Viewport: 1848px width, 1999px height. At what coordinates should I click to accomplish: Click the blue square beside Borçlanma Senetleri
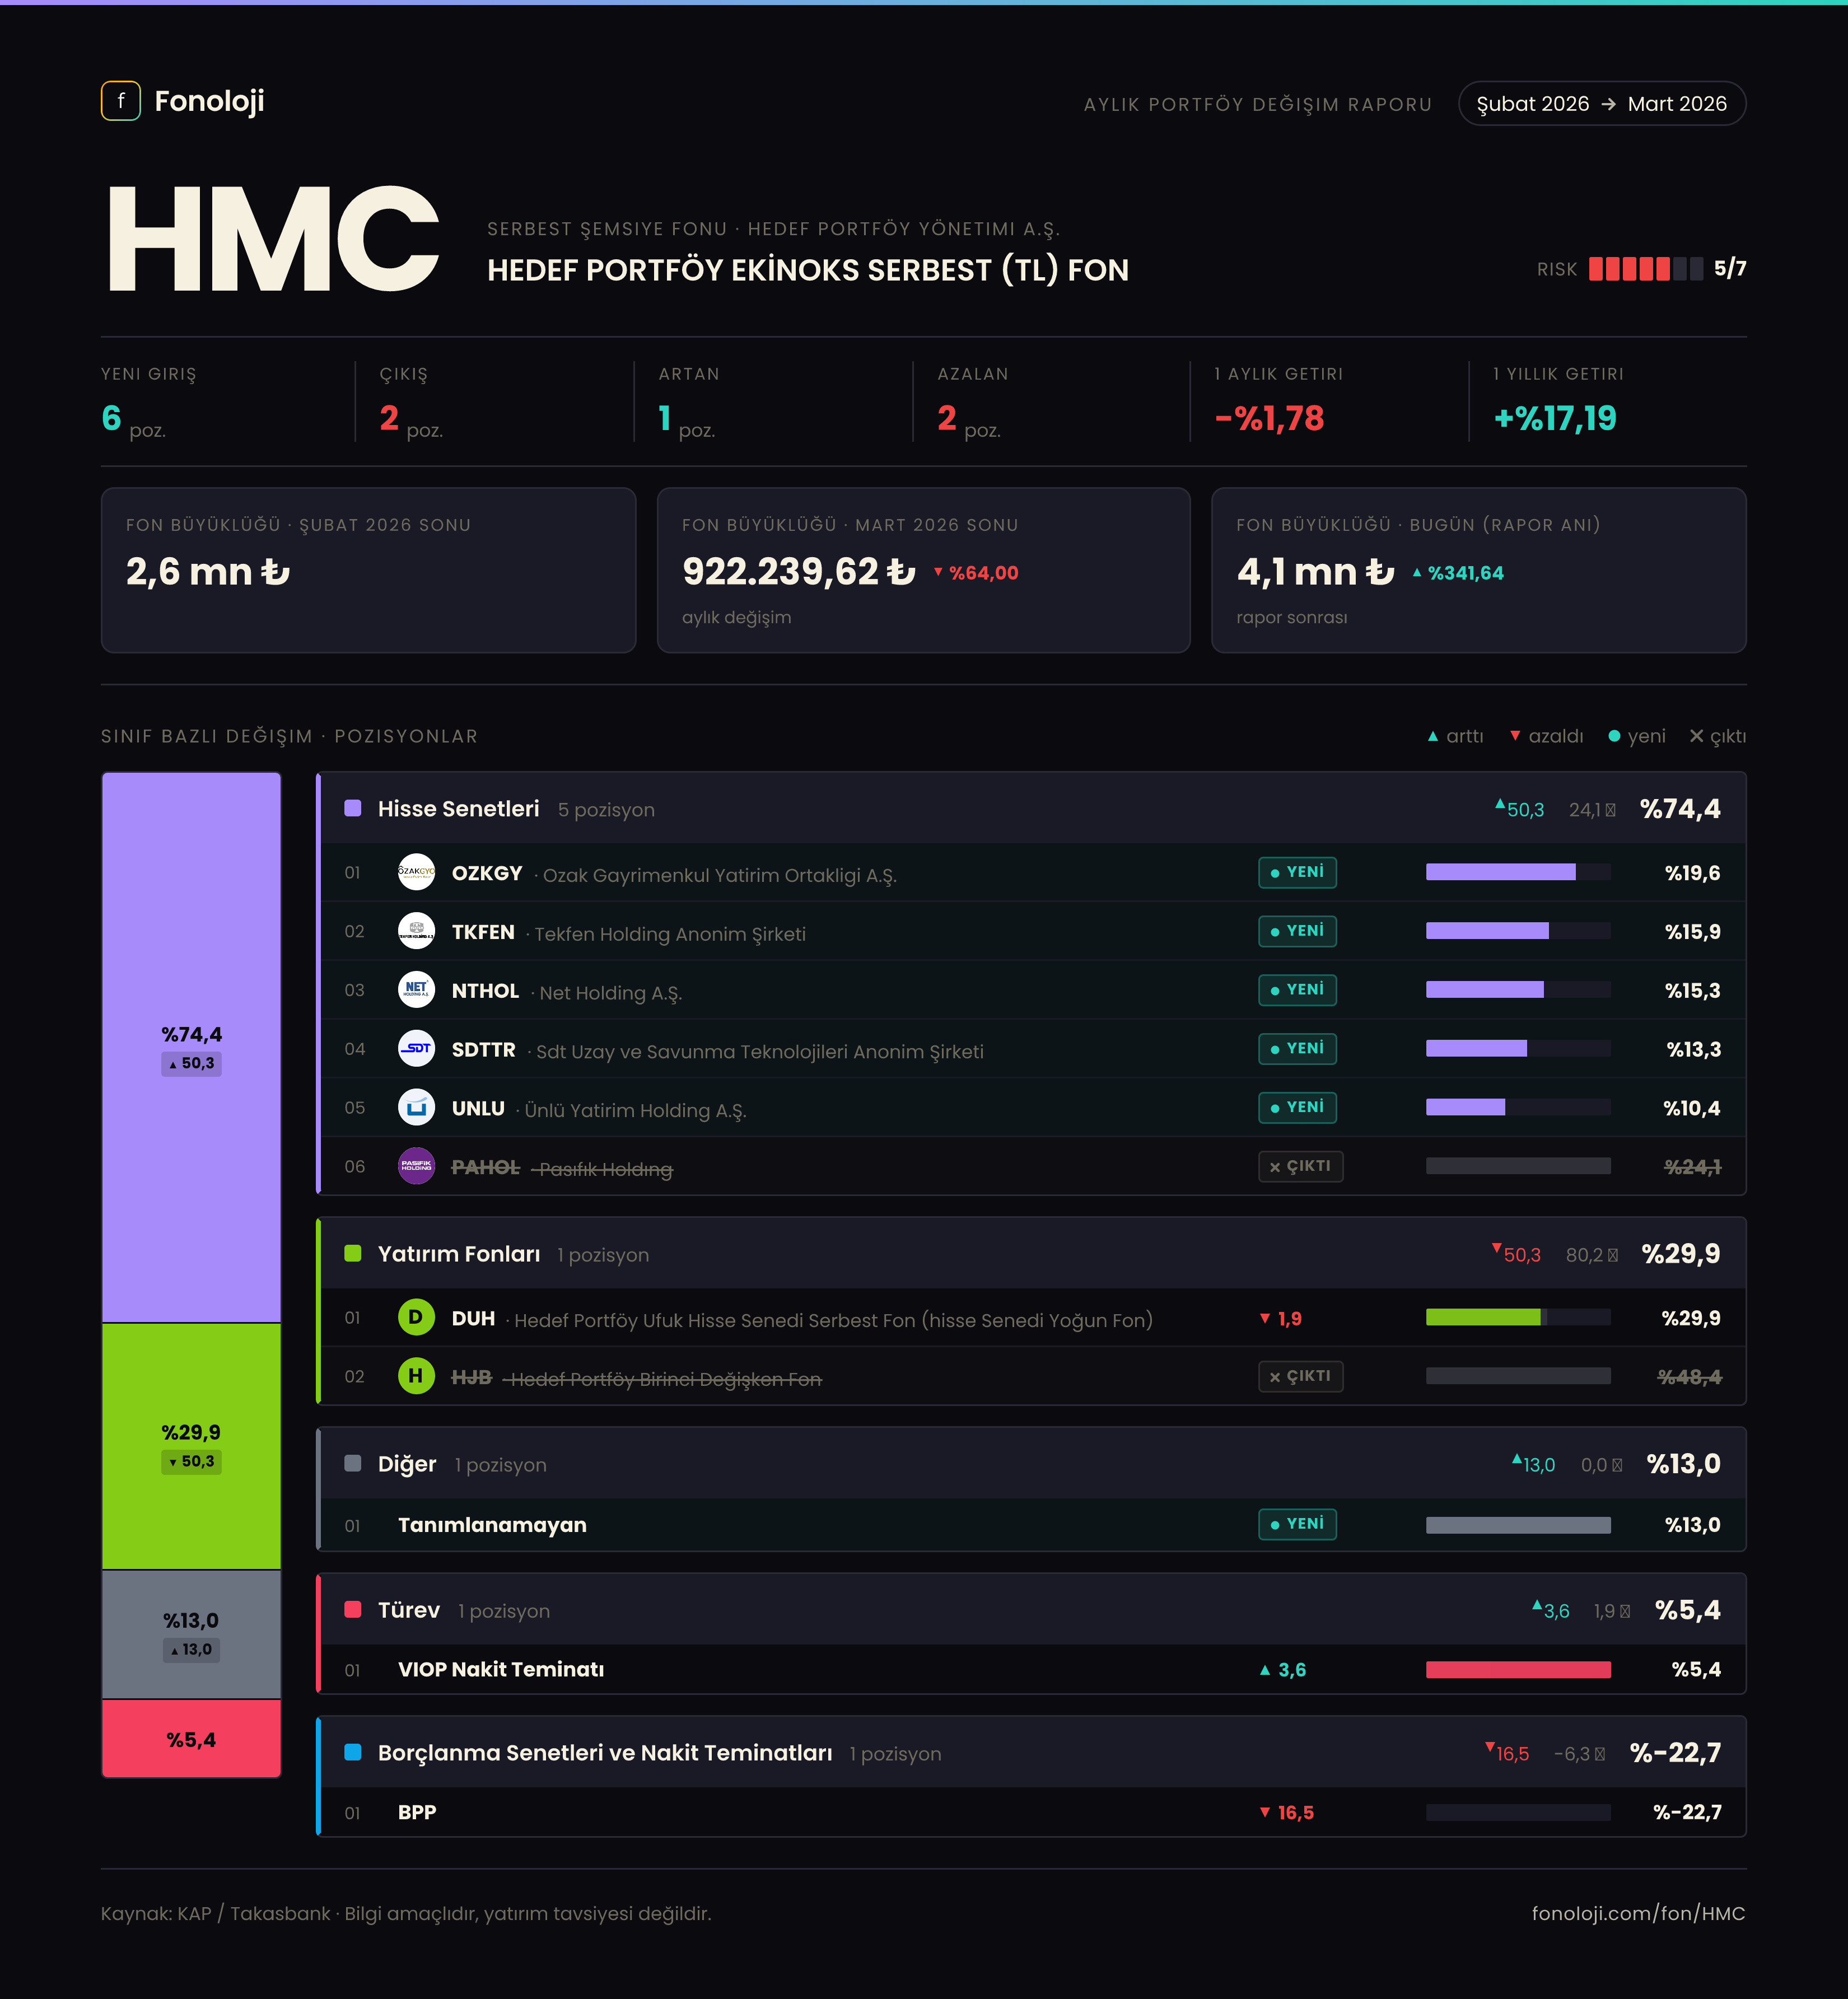(x=353, y=1752)
